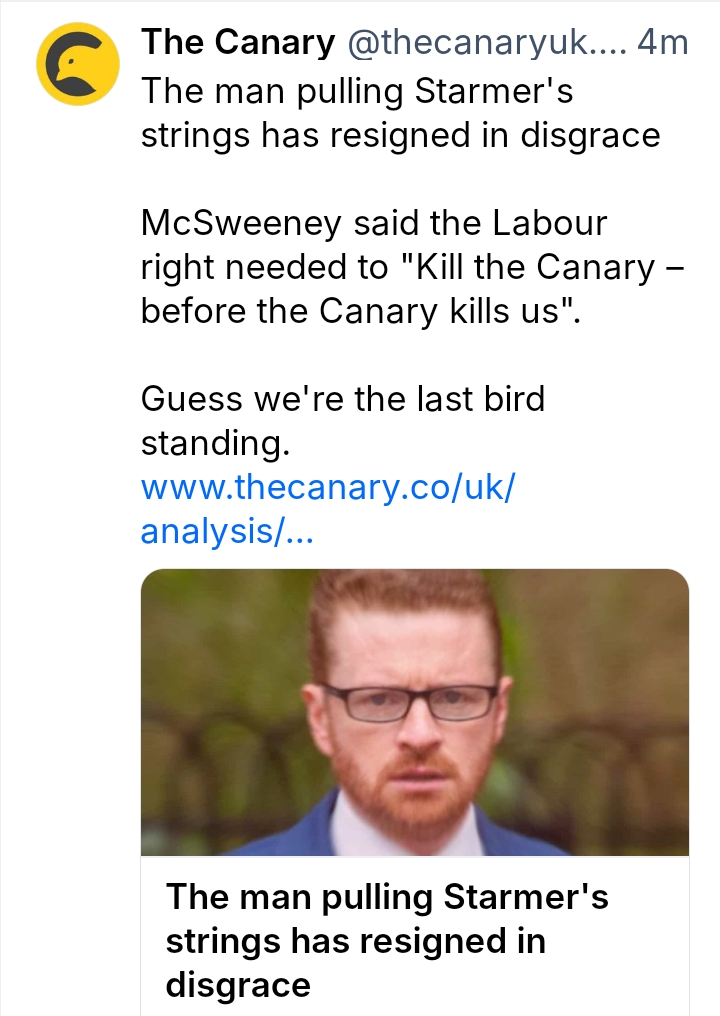
Task: Open The Canary's yellow profile avatar
Action: pos(78,64)
